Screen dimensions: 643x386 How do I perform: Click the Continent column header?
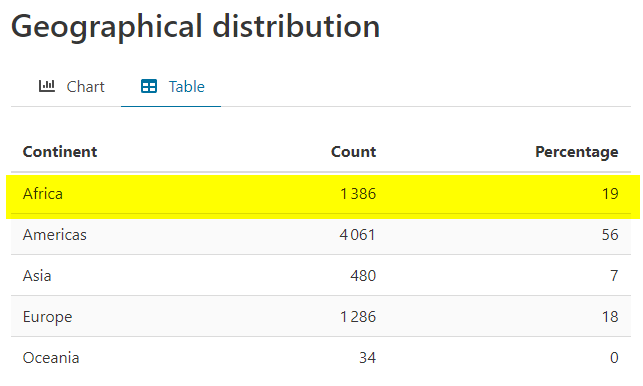pos(60,152)
